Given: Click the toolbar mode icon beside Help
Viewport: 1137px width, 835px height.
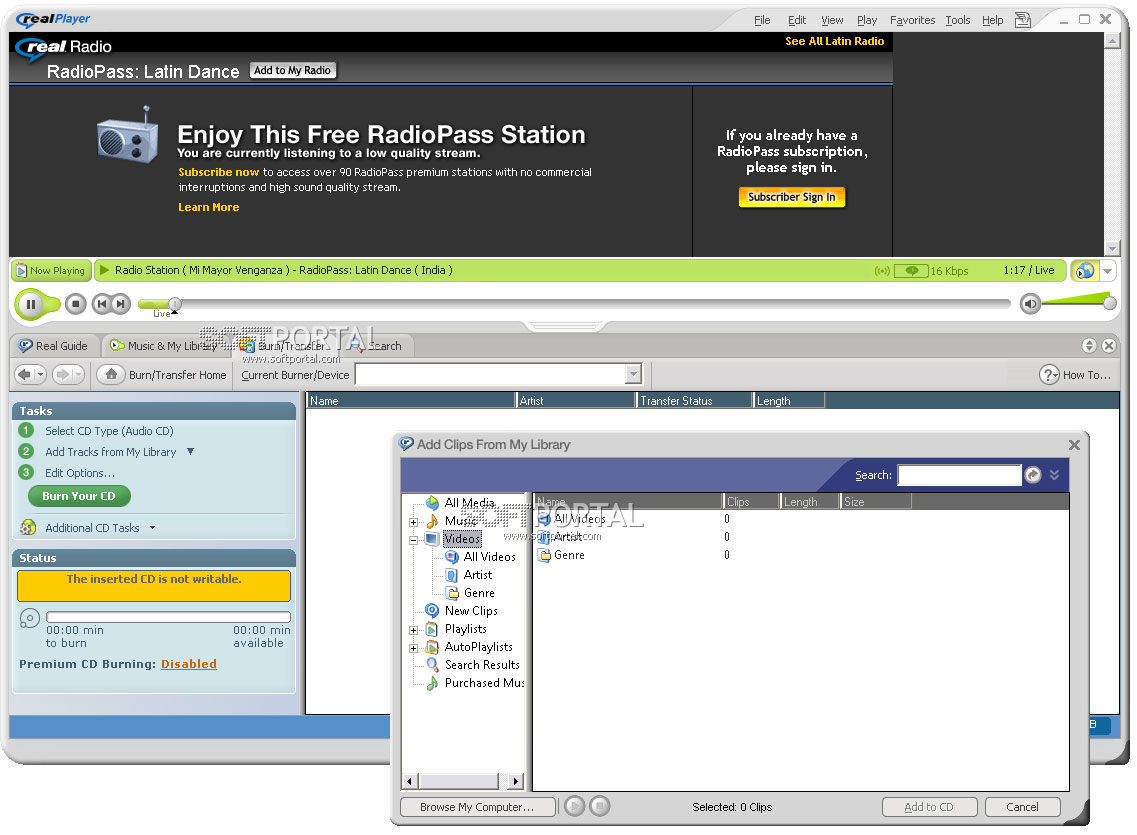Looking at the screenshot, I should [1022, 20].
